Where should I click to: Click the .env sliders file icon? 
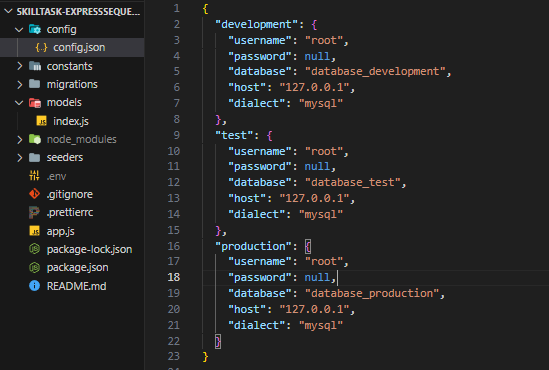[x=34, y=175]
